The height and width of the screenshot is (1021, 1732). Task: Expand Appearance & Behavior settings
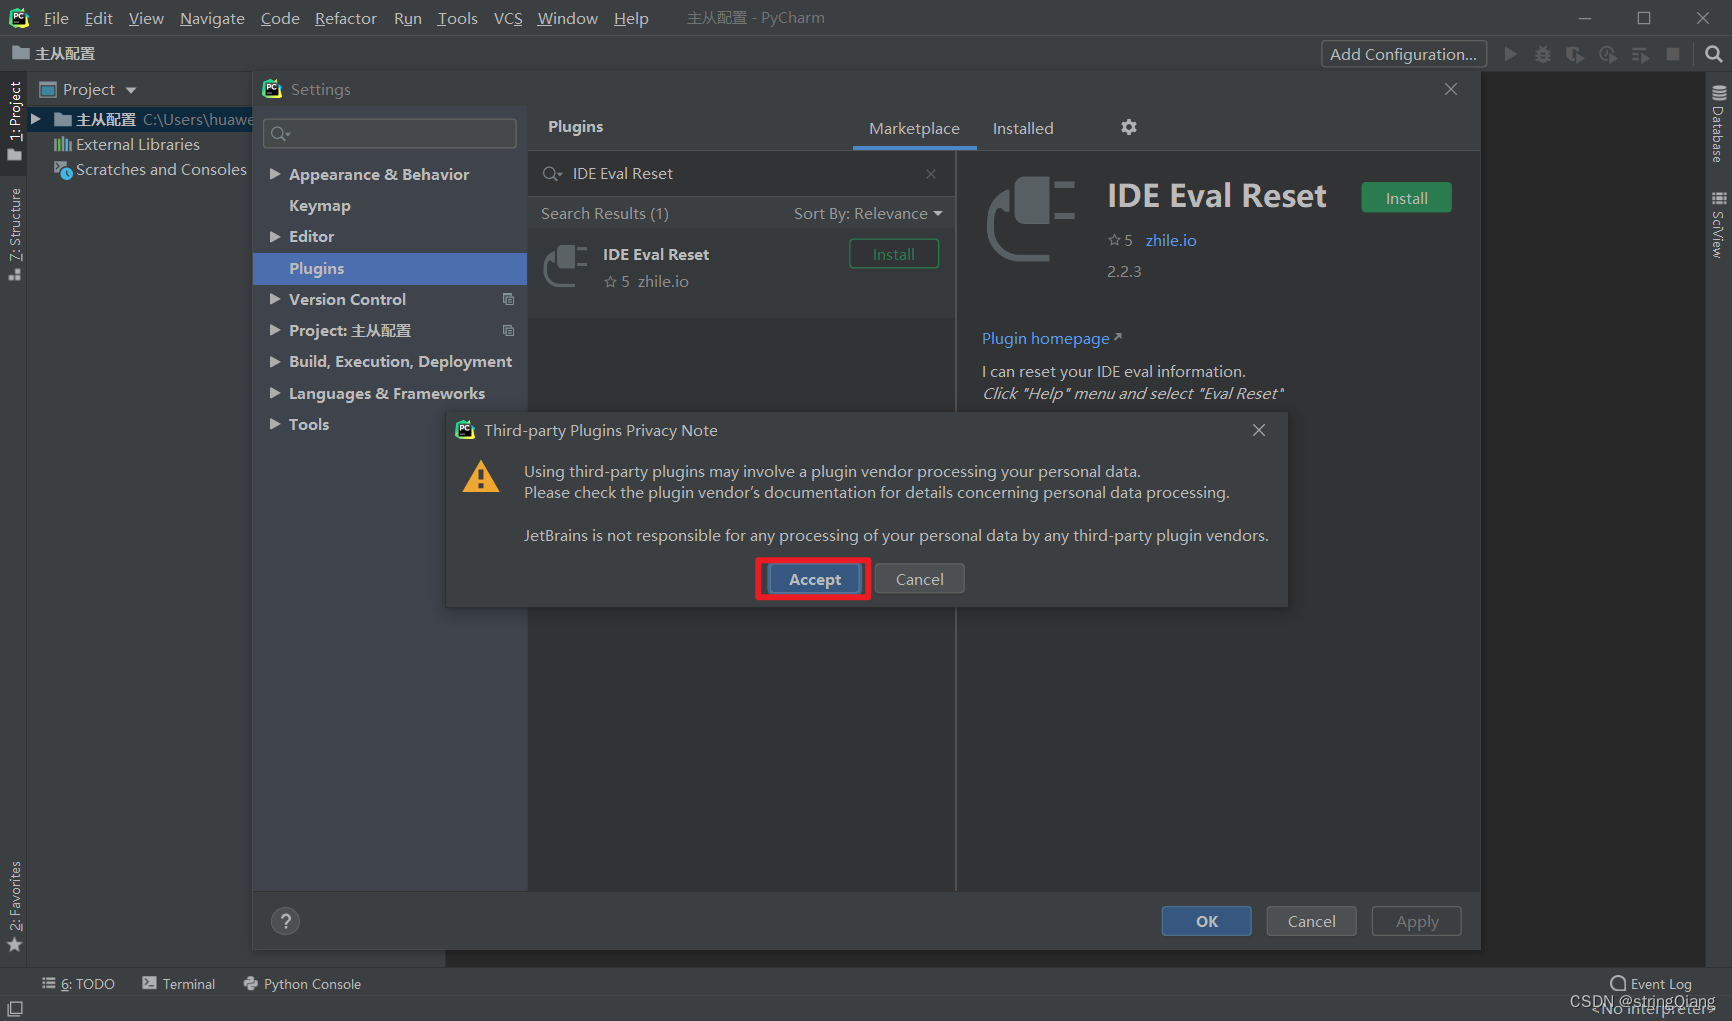(x=275, y=174)
